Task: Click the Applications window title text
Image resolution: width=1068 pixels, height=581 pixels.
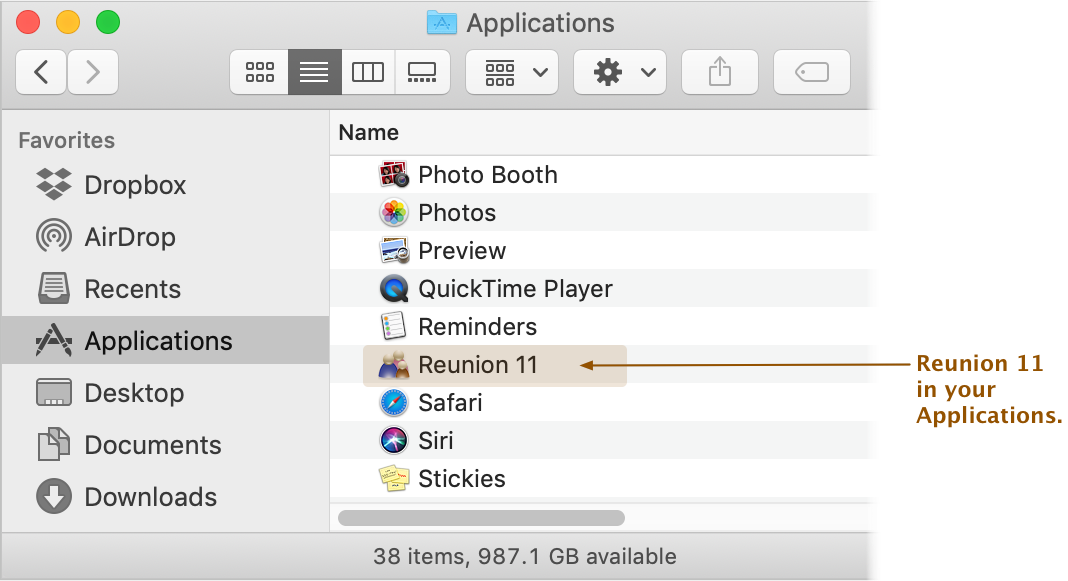Action: click(x=540, y=23)
